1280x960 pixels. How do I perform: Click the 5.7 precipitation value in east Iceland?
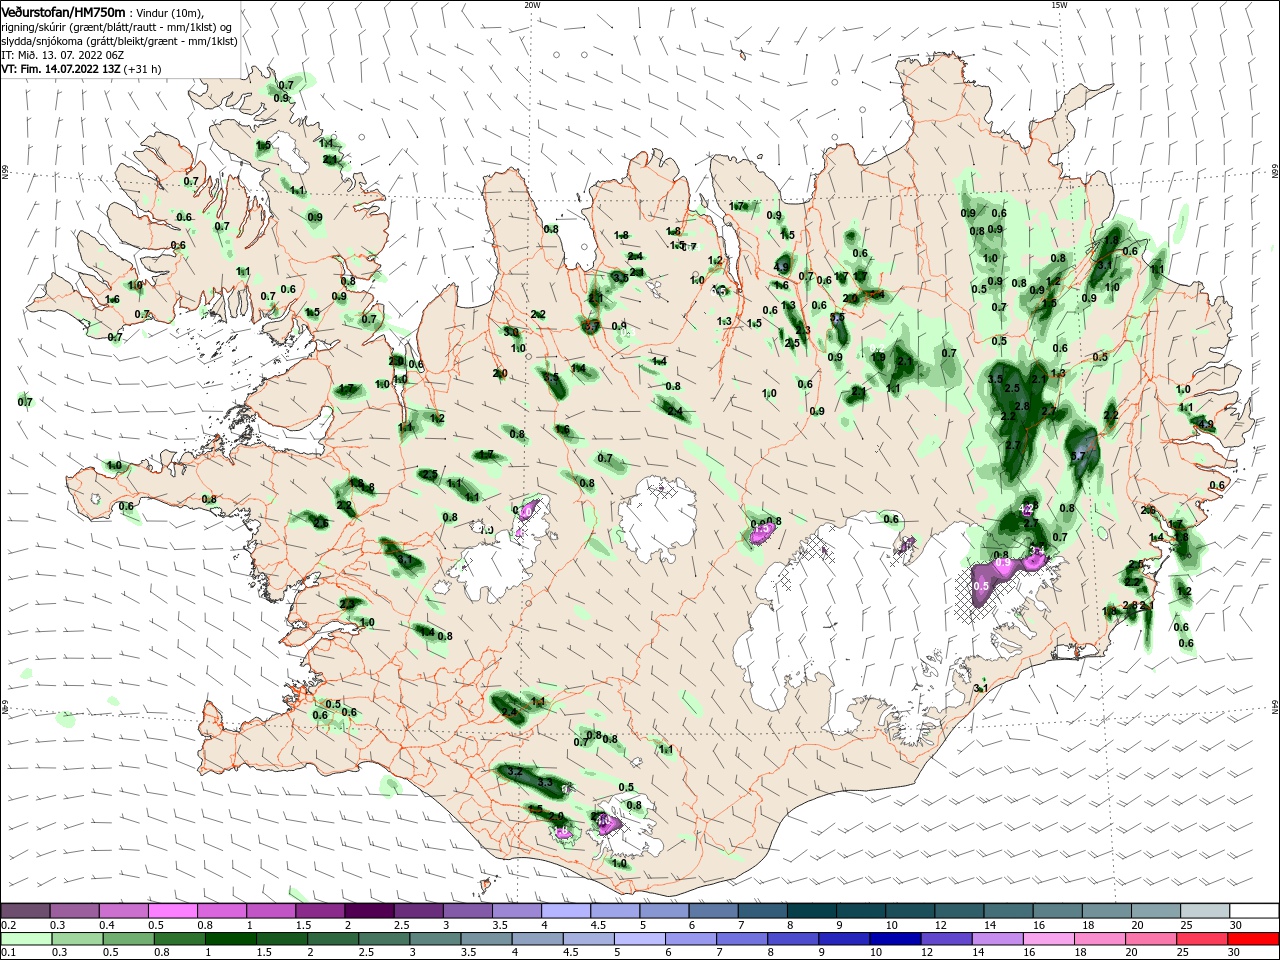1078,456
